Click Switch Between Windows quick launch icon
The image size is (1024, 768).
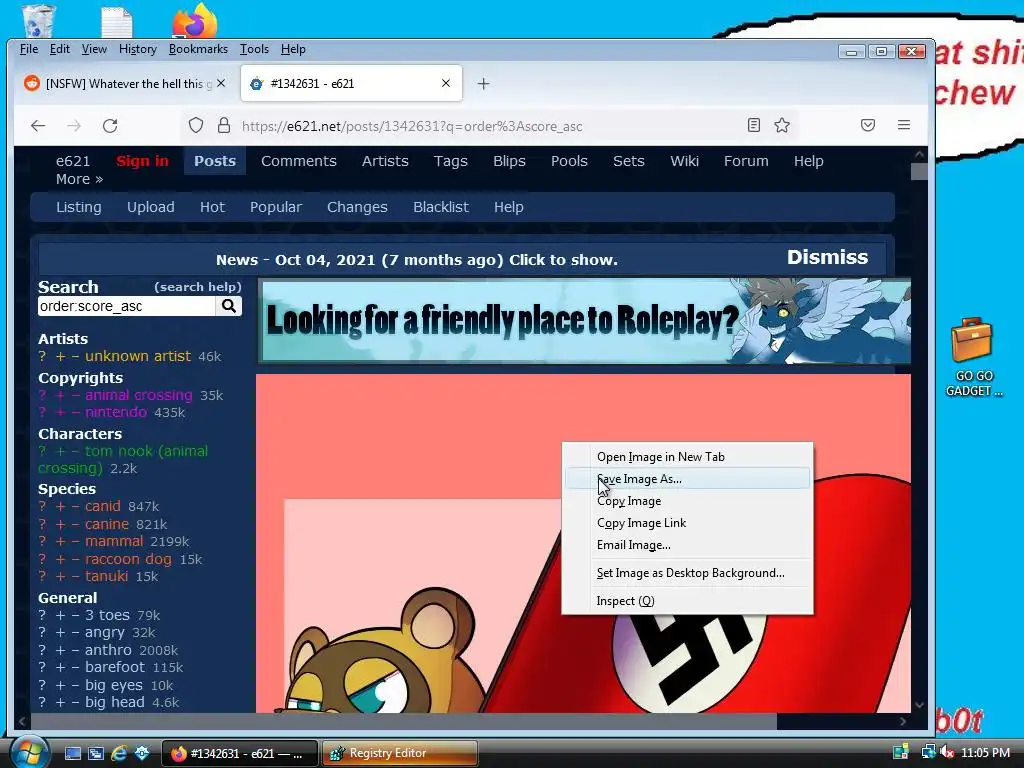click(x=96, y=753)
